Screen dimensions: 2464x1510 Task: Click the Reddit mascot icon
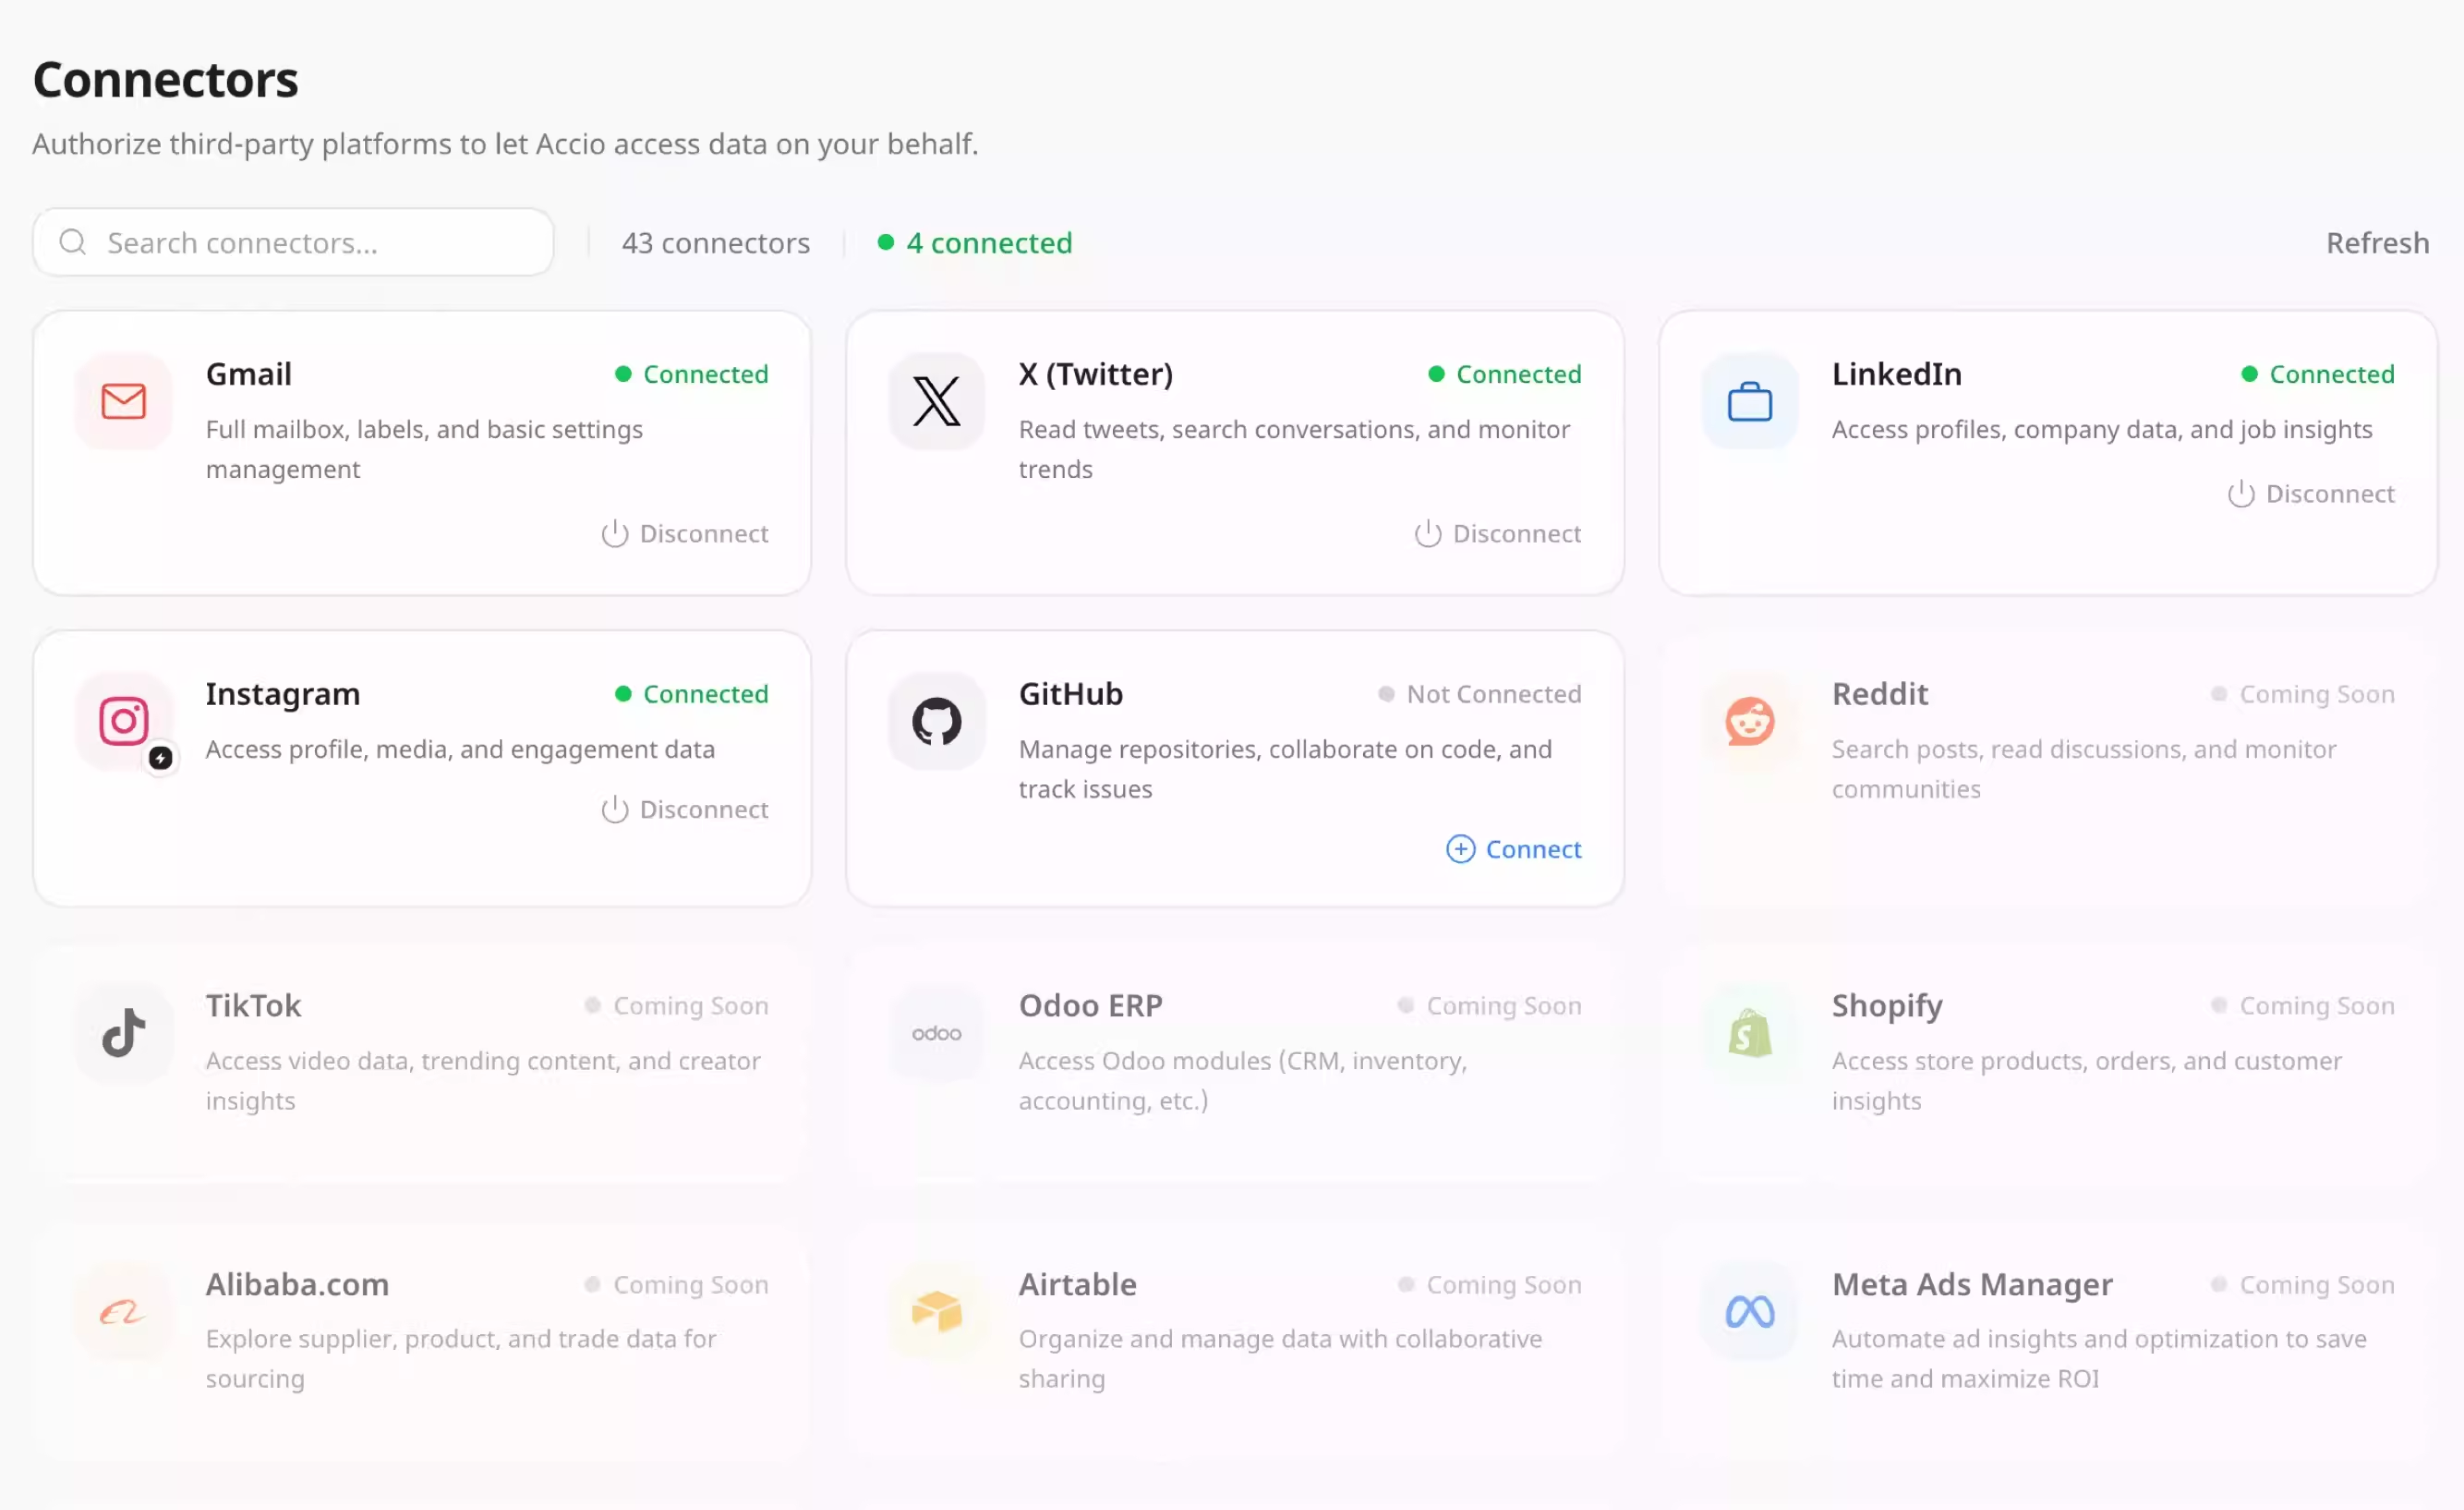1749,721
